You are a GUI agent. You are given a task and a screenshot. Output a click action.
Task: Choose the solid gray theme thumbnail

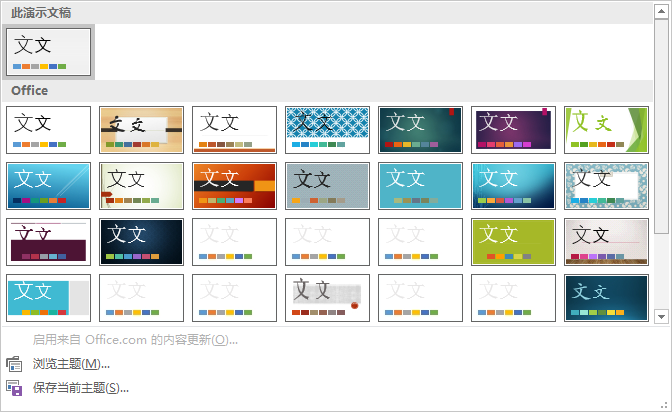point(327,186)
